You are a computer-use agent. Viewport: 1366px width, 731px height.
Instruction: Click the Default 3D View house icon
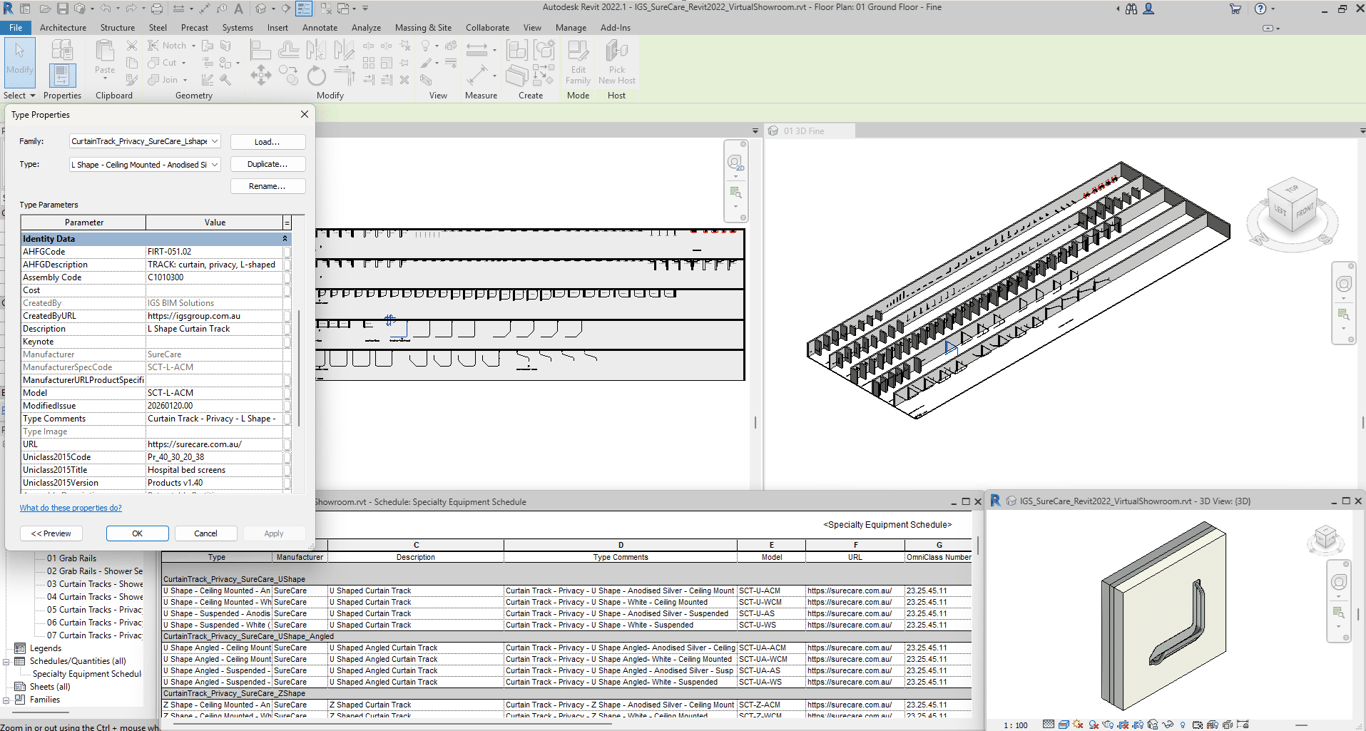click(x=262, y=9)
